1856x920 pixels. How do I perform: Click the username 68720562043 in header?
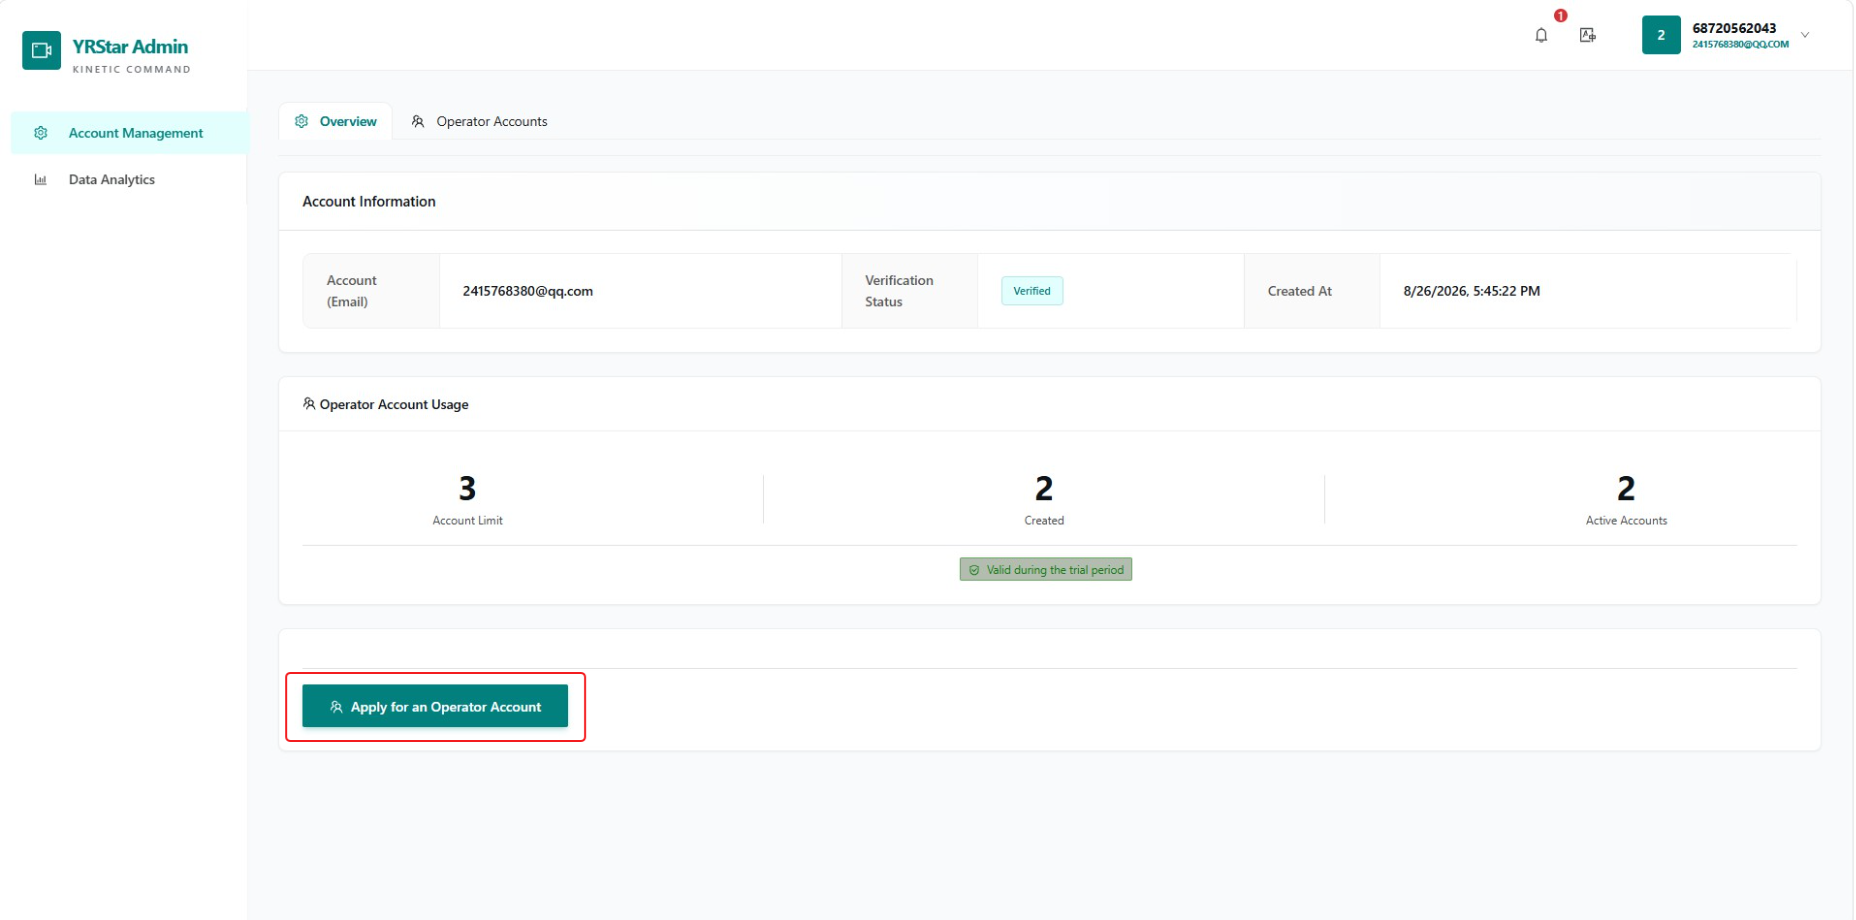[1734, 28]
